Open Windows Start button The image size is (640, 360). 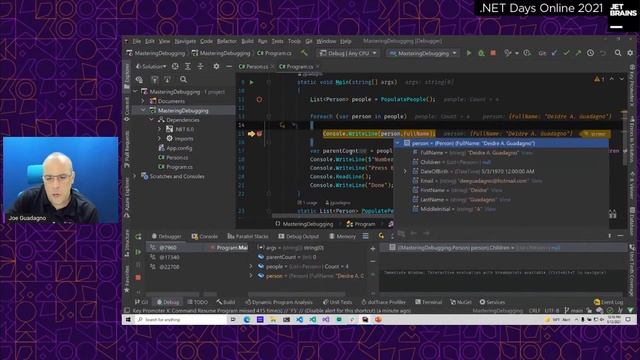(128, 320)
